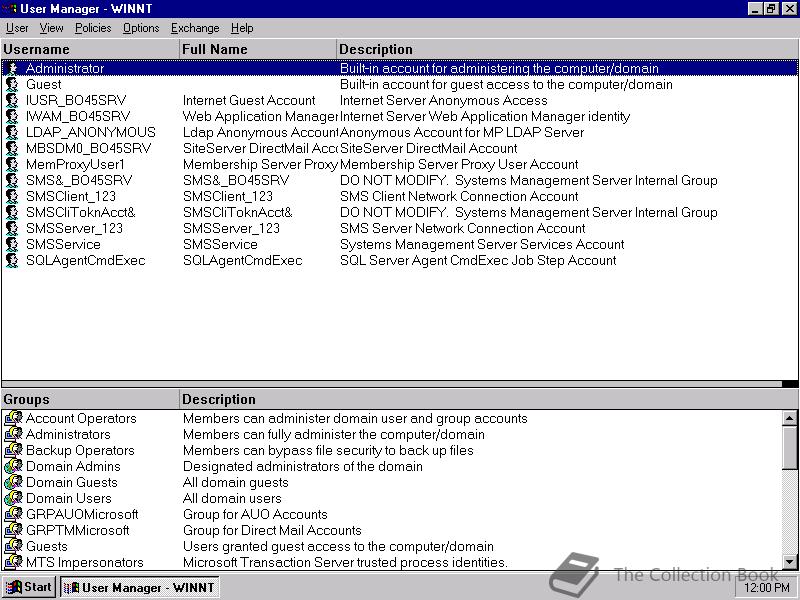Open the User menu
The width and height of the screenshot is (800, 600).
[x=17, y=28]
